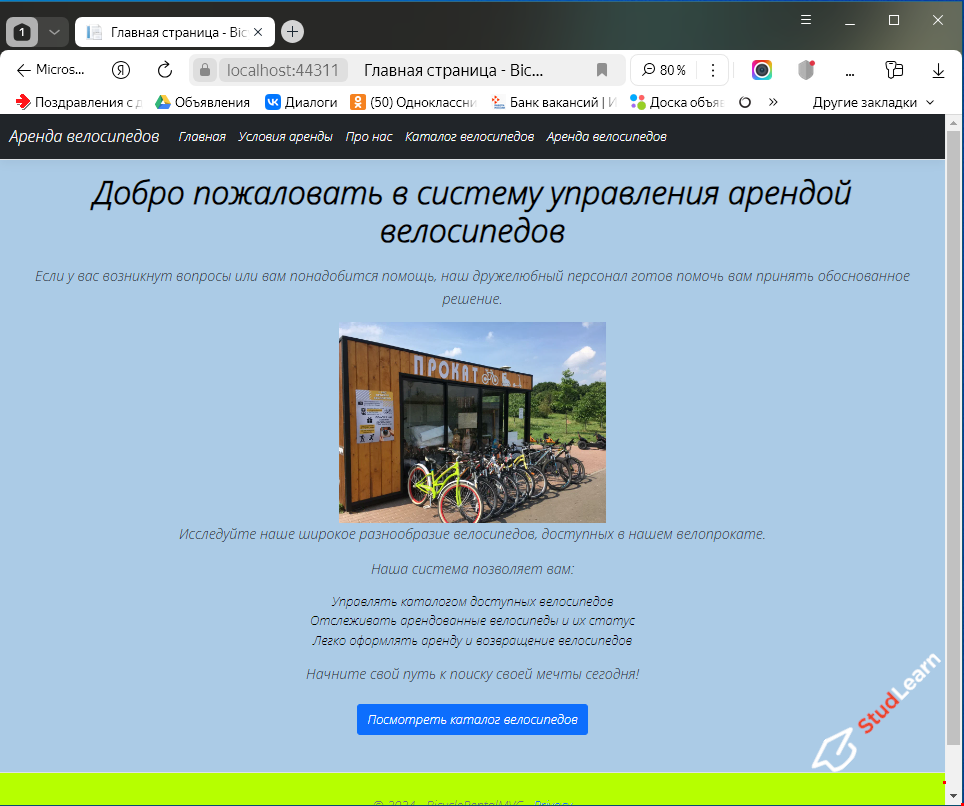The height and width of the screenshot is (806, 964).
Task: Select Про нас in the site navigation
Action: click(x=369, y=137)
